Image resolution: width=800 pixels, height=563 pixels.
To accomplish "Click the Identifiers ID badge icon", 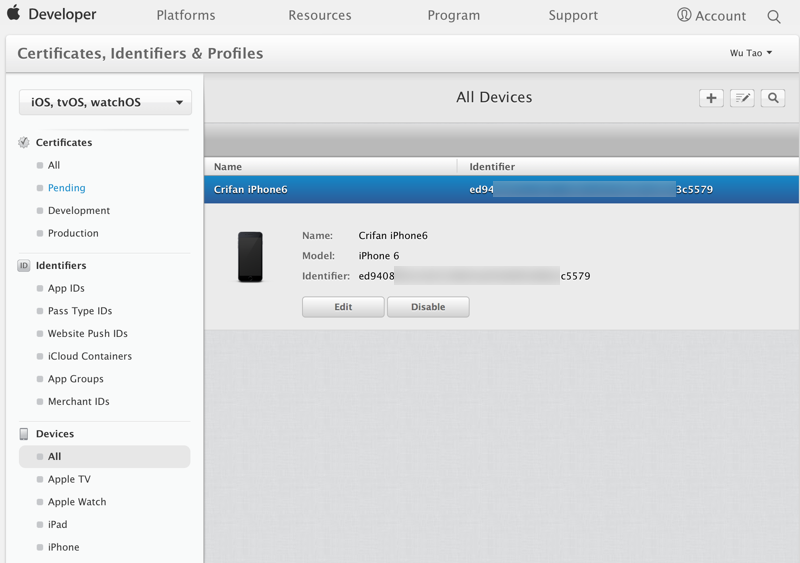I will point(23,265).
